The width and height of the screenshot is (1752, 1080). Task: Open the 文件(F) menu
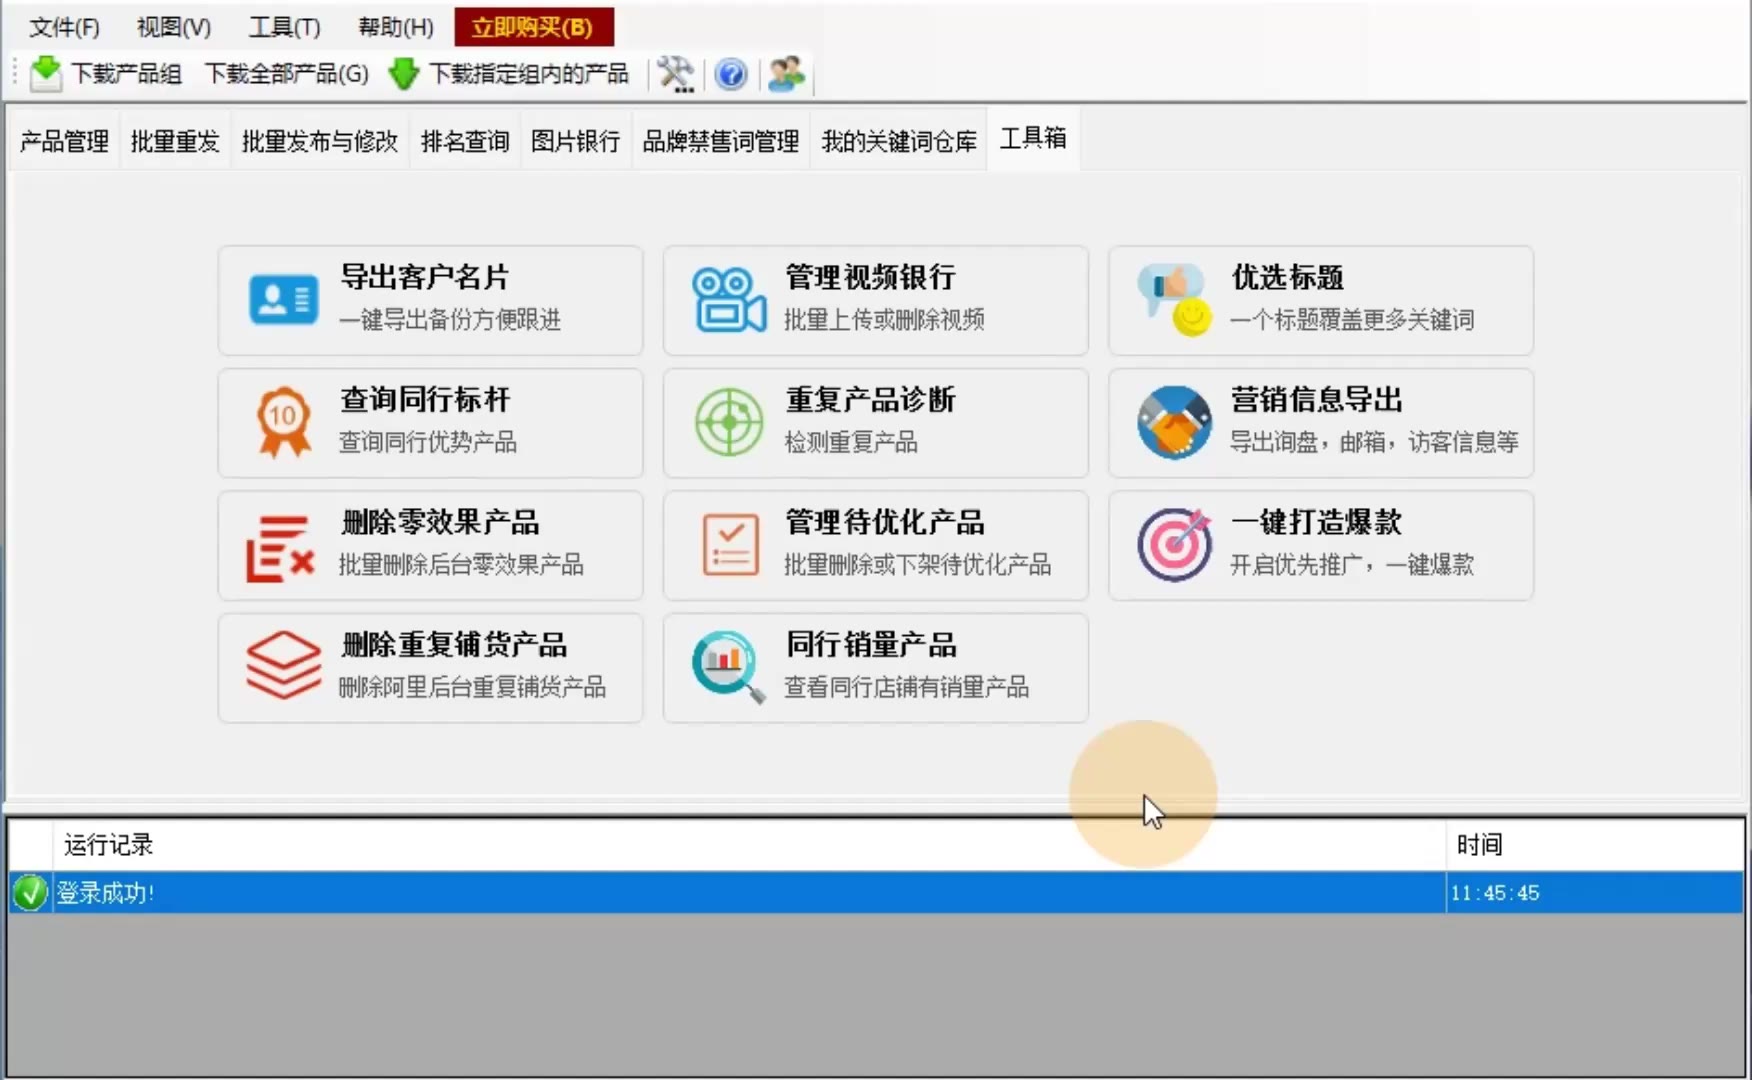tap(64, 27)
